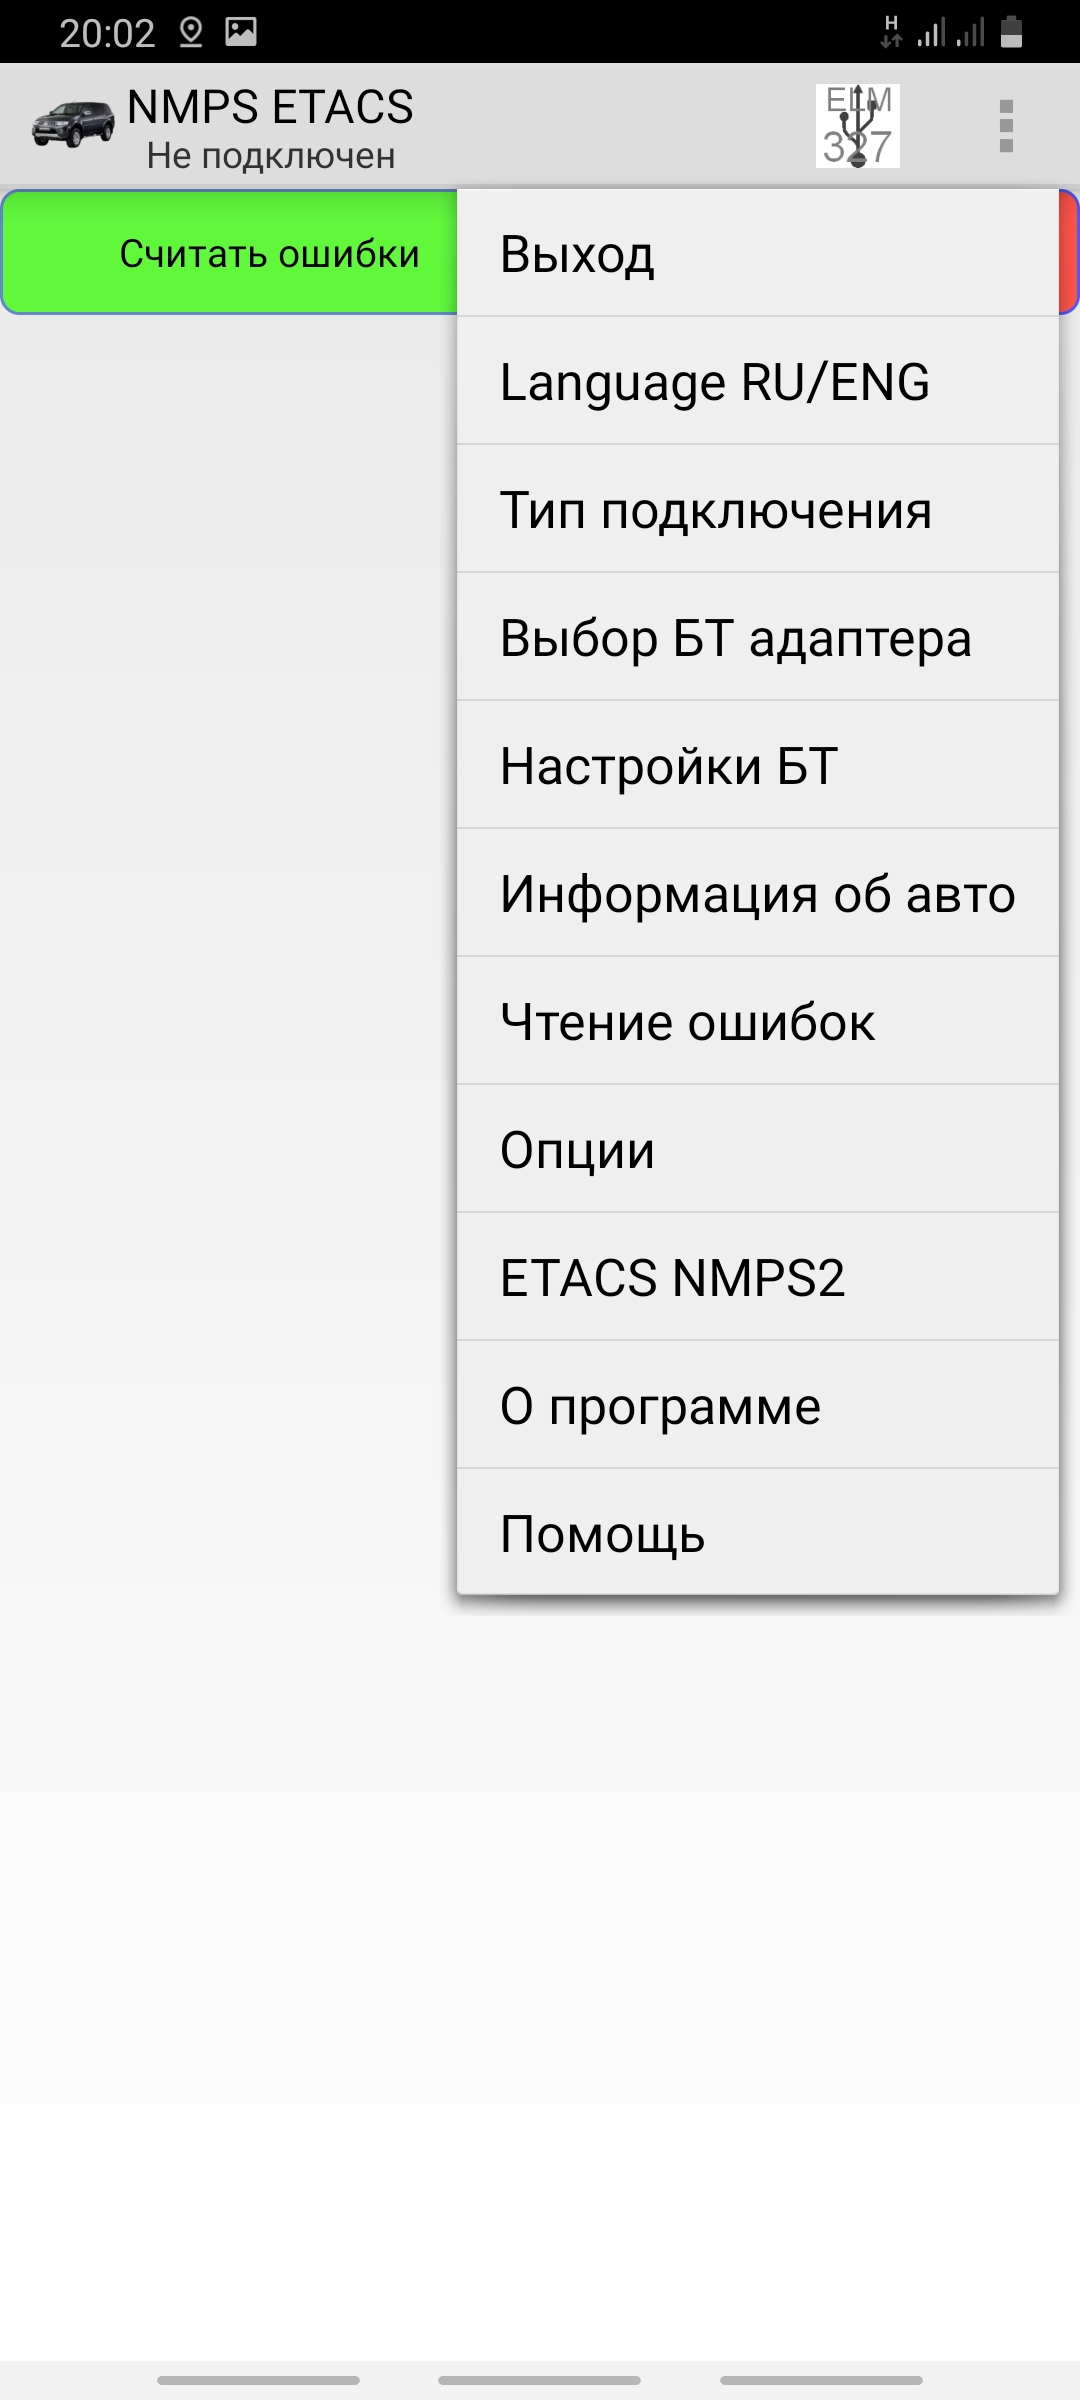Open the Опции menu entry

757,1150
